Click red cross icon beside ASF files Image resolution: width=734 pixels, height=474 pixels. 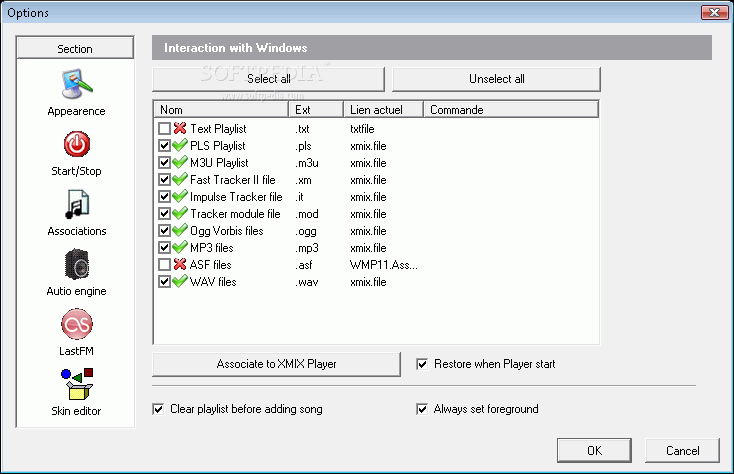point(180,264)
